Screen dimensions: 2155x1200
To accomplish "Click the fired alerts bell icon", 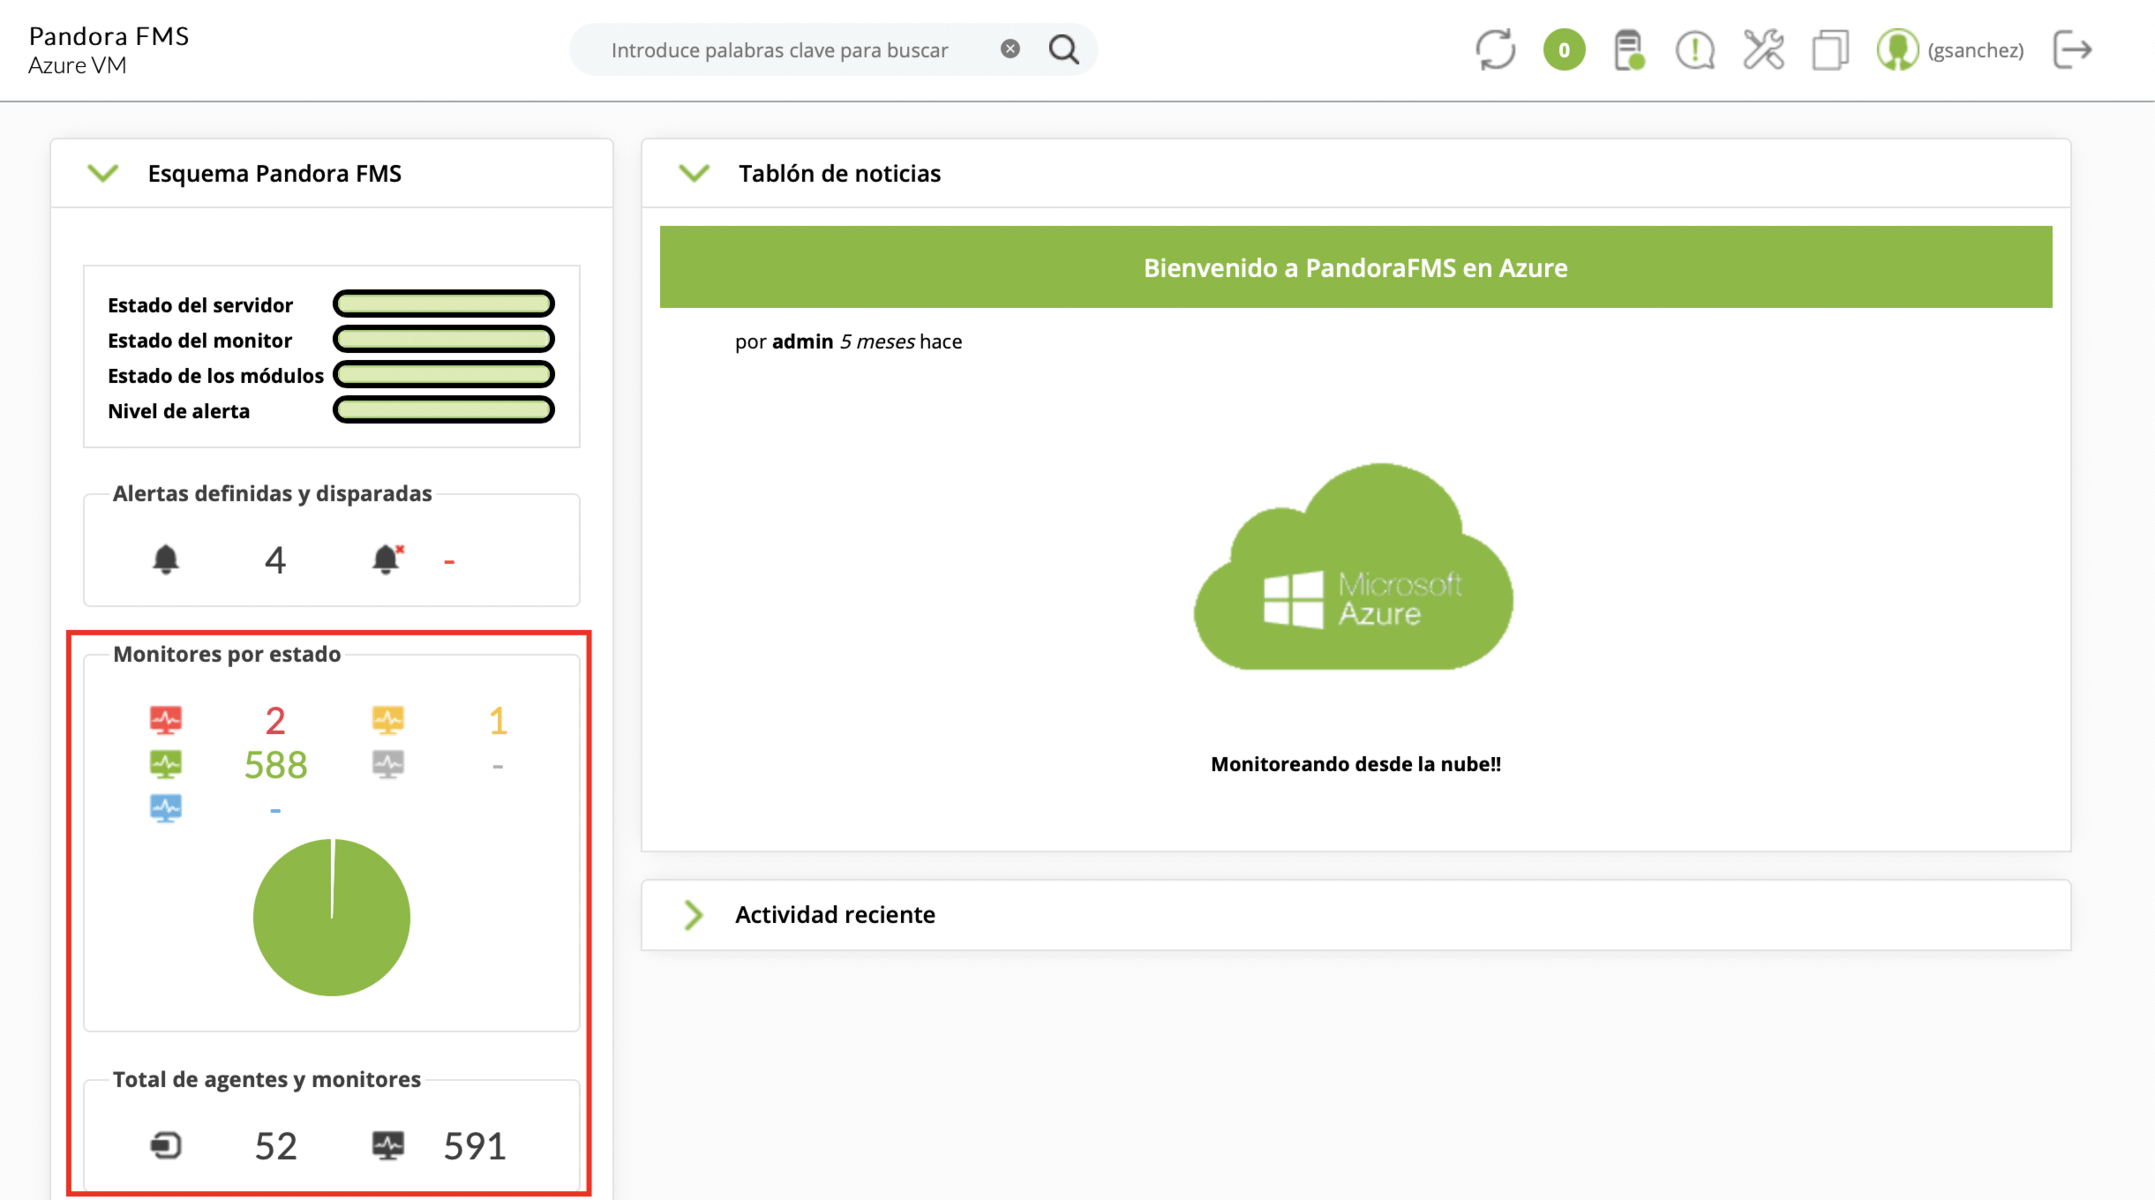I will pyautogui.click(x=387, y=559).
